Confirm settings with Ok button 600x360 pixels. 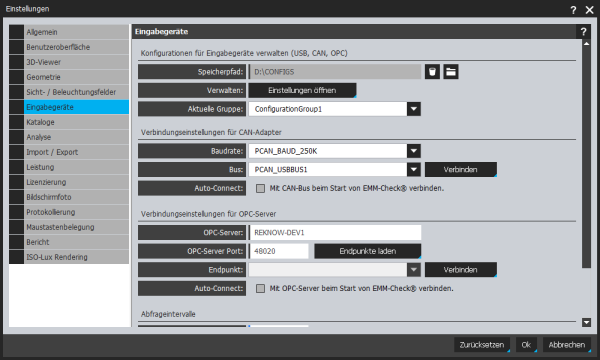coord(526,345)
